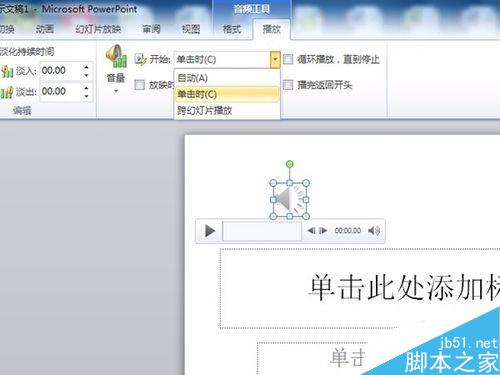This screenshot has width=500, height=375.
Task: Expand the 音量 dropdown arrow
Action: [116, 91]
